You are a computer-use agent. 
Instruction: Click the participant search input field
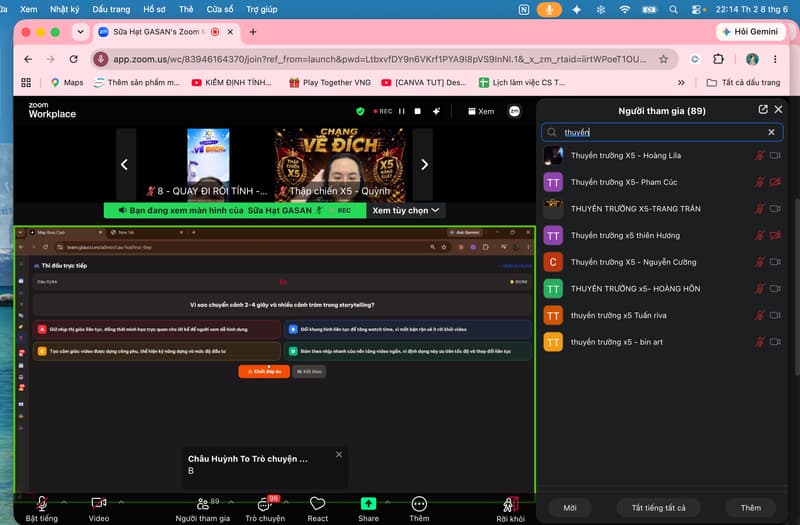pyautogui.click(x=662, y=132)
